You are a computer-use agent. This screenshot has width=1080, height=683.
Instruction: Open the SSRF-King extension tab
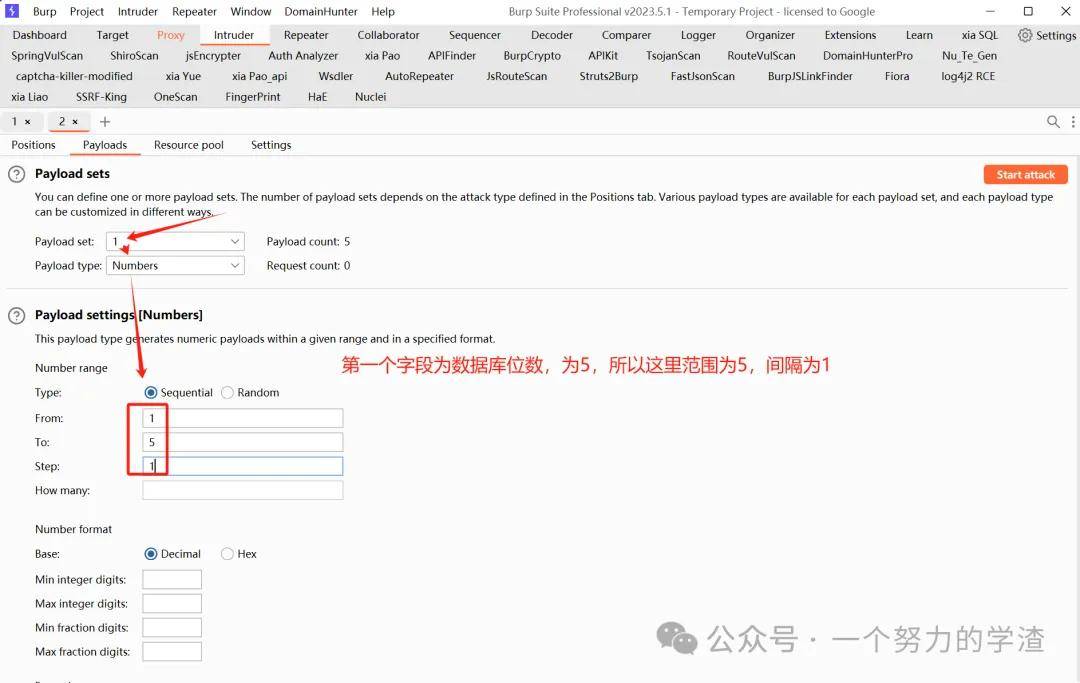tap(101, 97)
